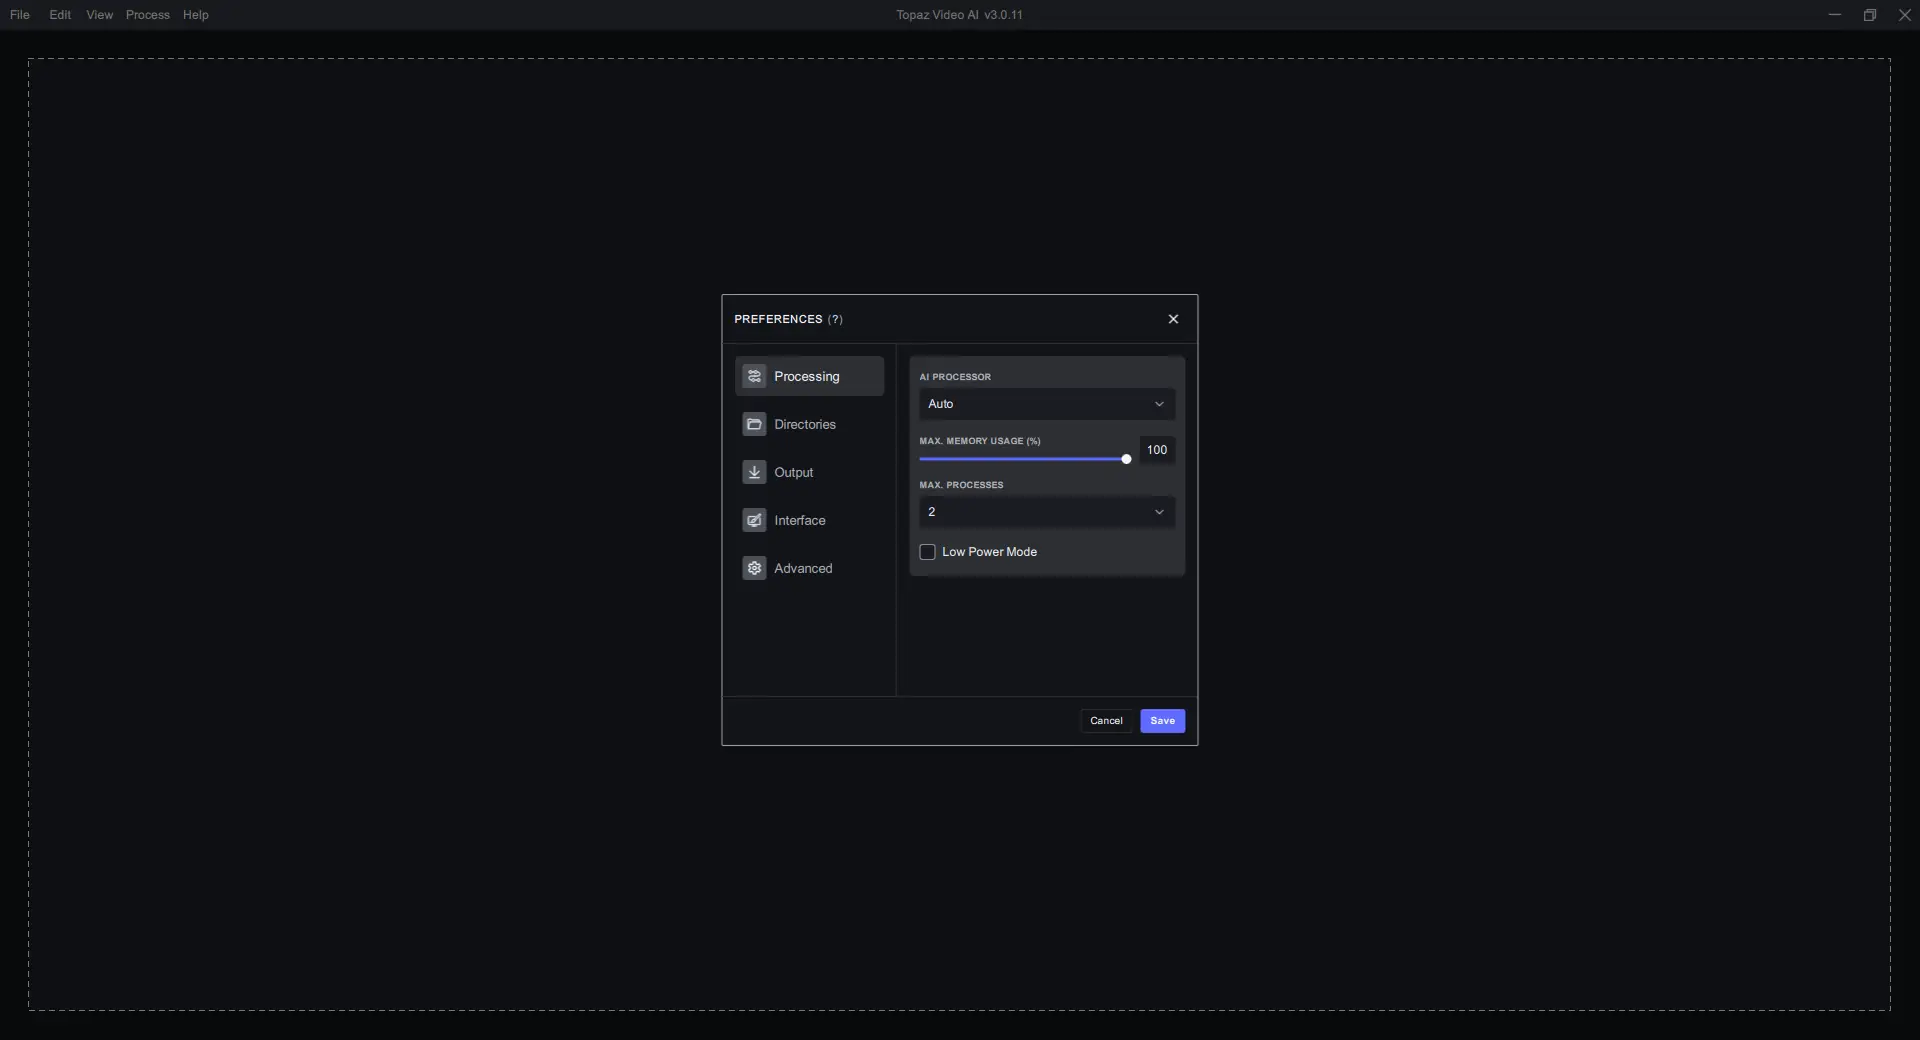Click the Output download-arrow icon
The height and width of the screenshot is (1040, 1920).
754,472
